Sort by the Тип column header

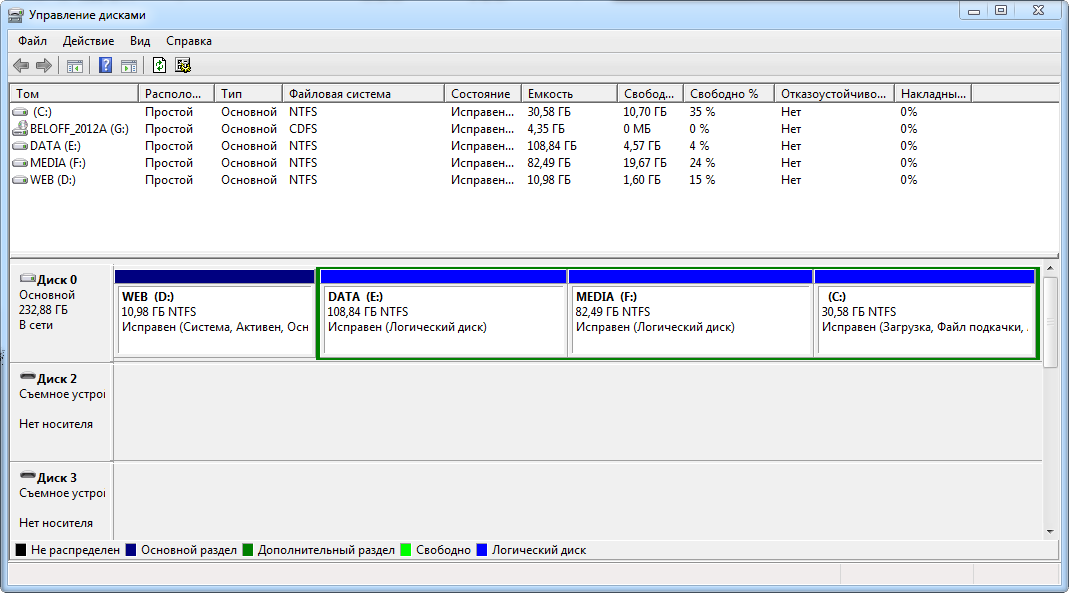coord(248,93)
